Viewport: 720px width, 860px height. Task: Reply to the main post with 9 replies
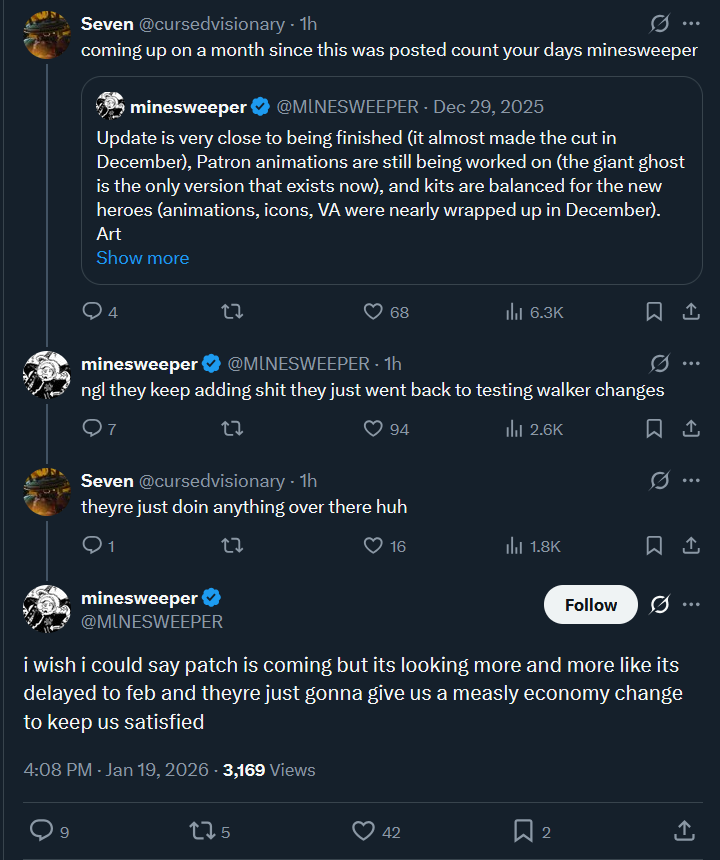pyautogui.click(x=41, y=830)
